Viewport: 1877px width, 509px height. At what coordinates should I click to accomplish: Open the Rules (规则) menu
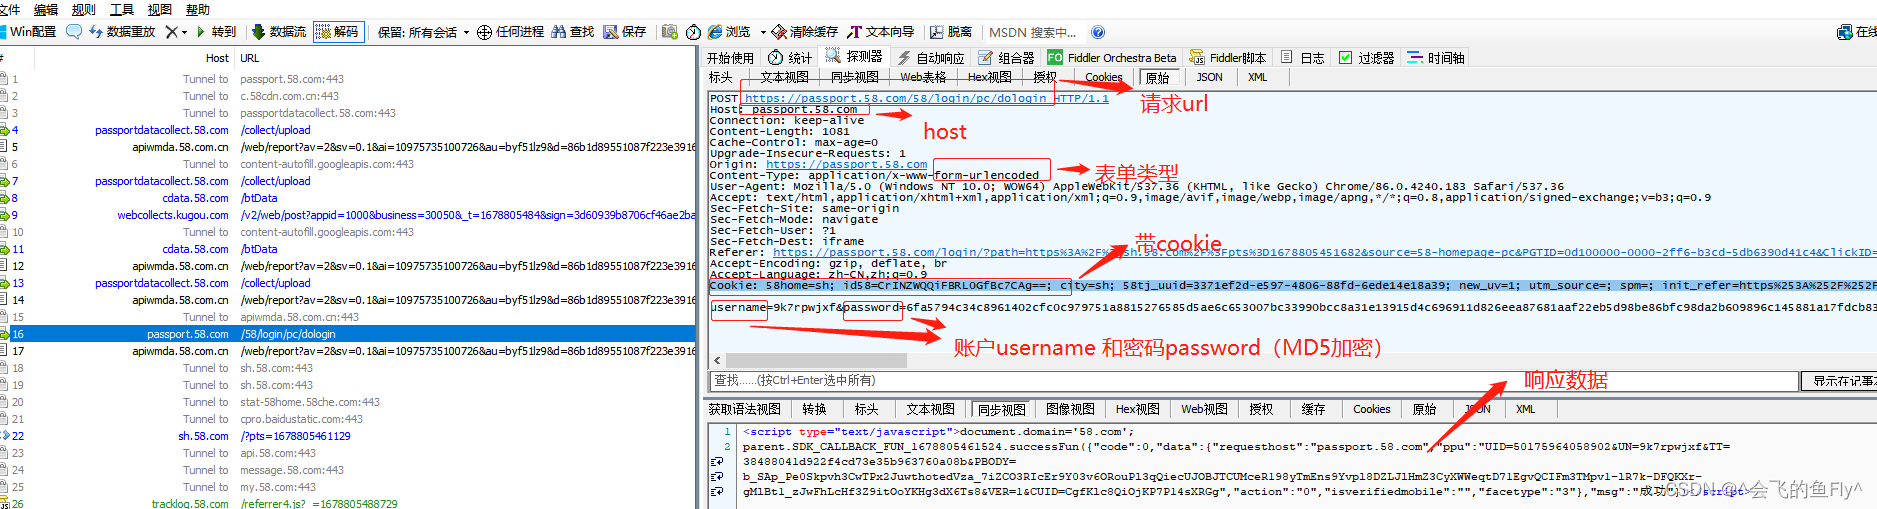pyautogui.click(x=84, y=9)
